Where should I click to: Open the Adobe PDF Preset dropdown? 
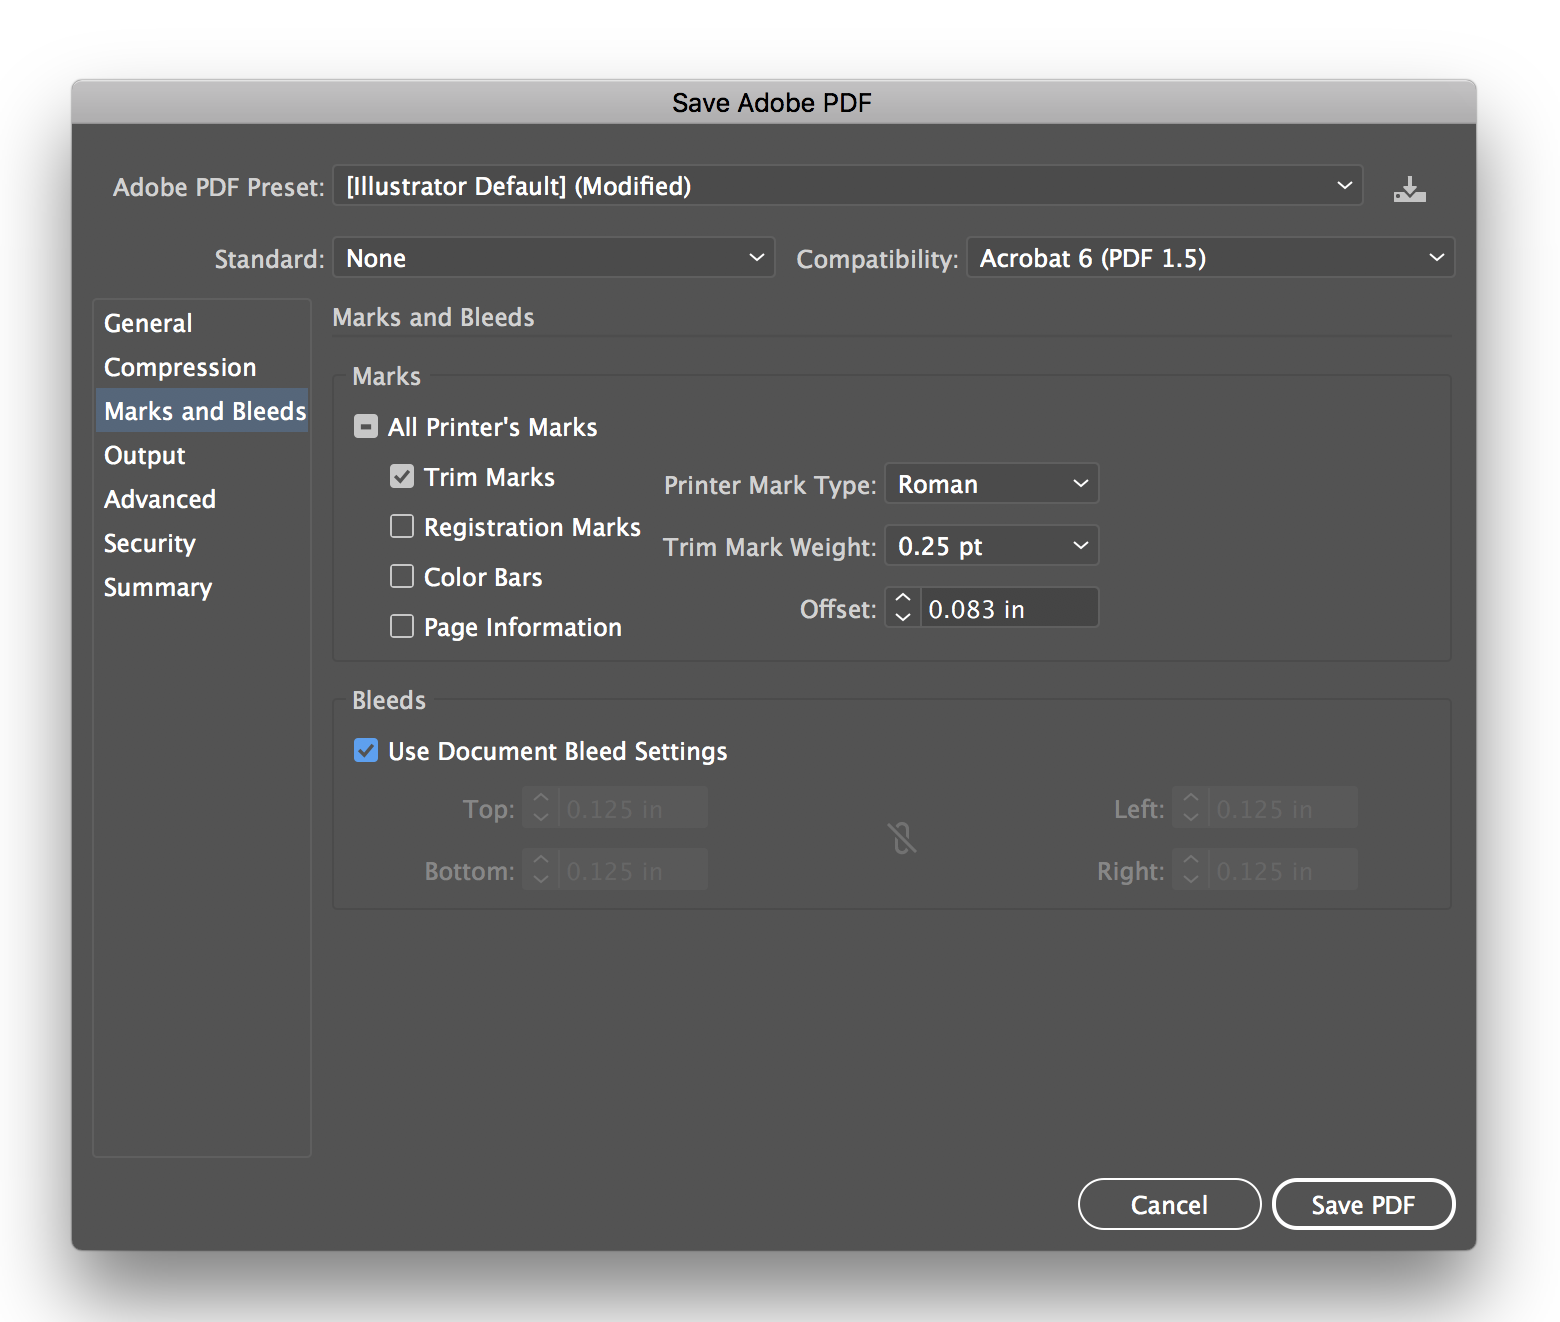point(847,186)
